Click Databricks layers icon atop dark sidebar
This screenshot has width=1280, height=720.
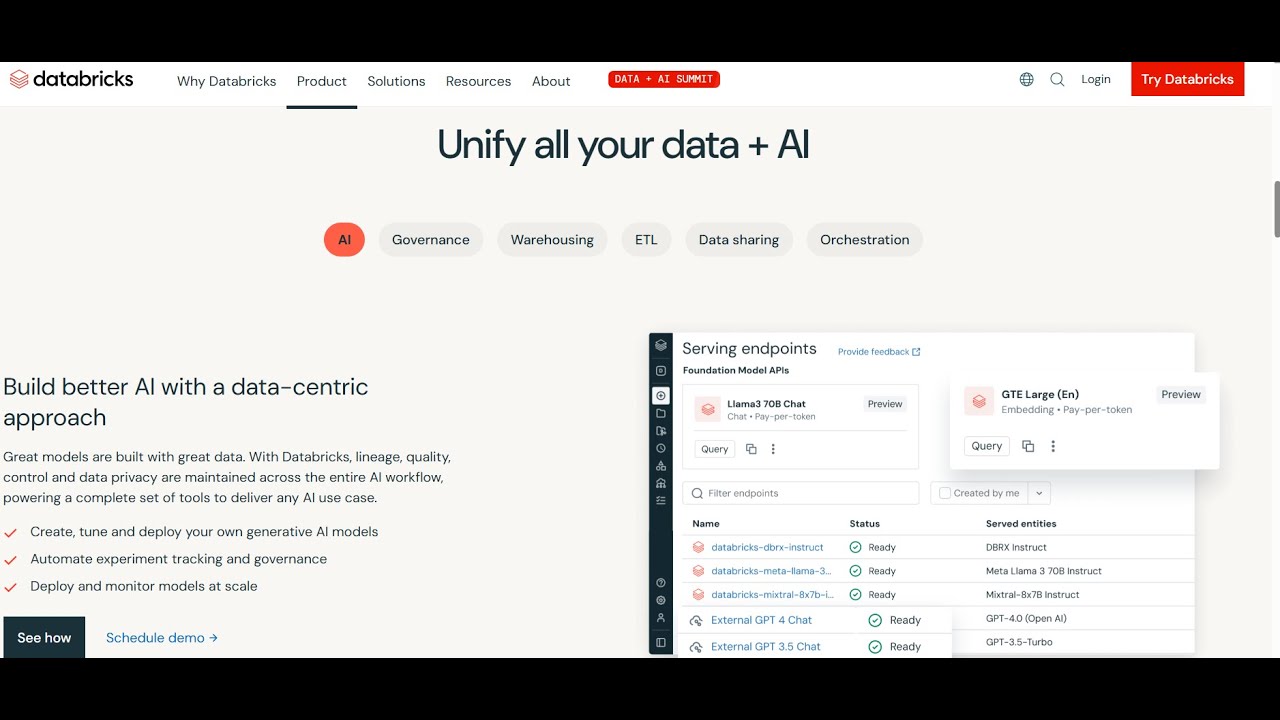661,345
